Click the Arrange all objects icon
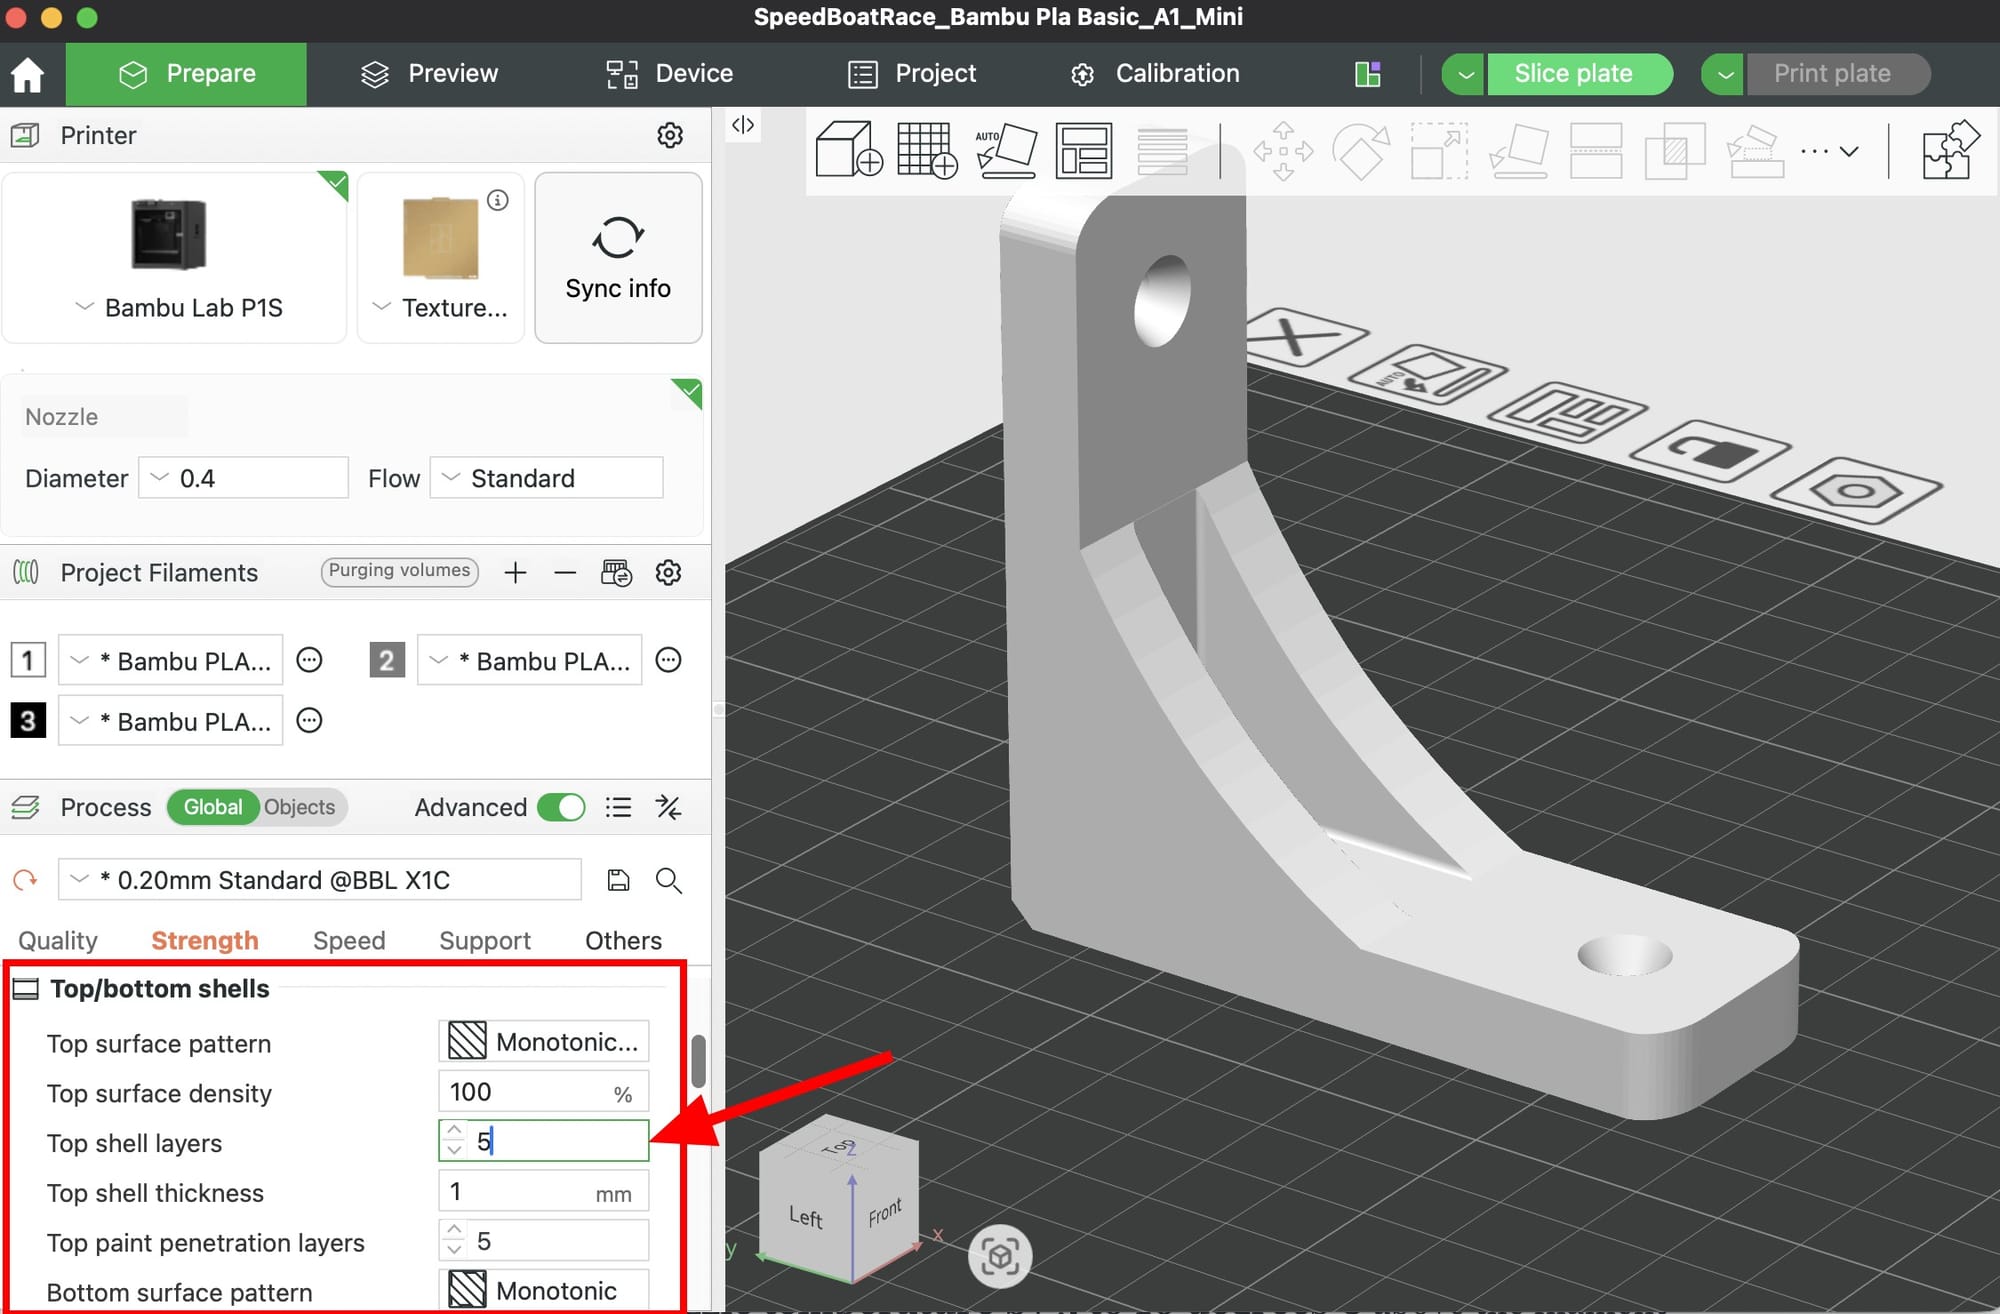This screenshot has width=2000, height=1314. (1083, 150)
